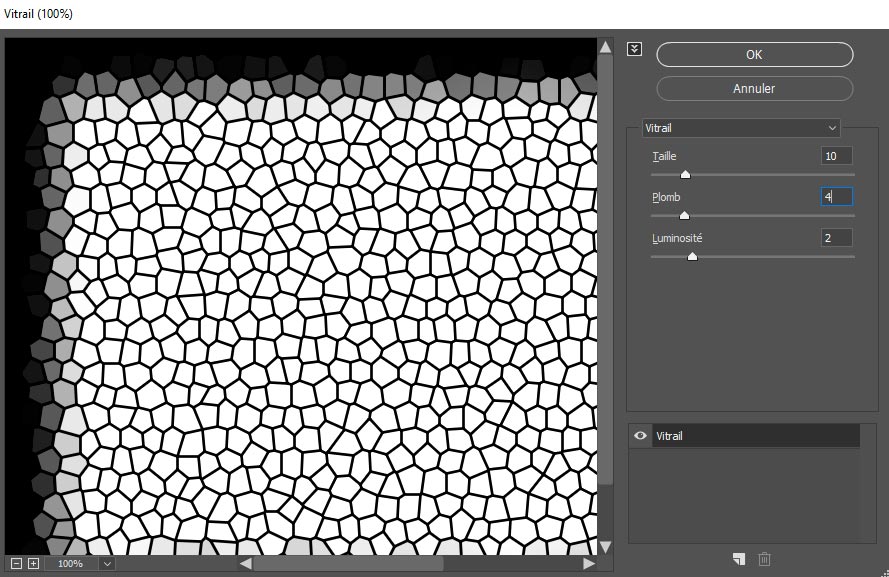Screen dimensions: 889x577
Task: Click the Taille value field
Action: click(836, 156)
